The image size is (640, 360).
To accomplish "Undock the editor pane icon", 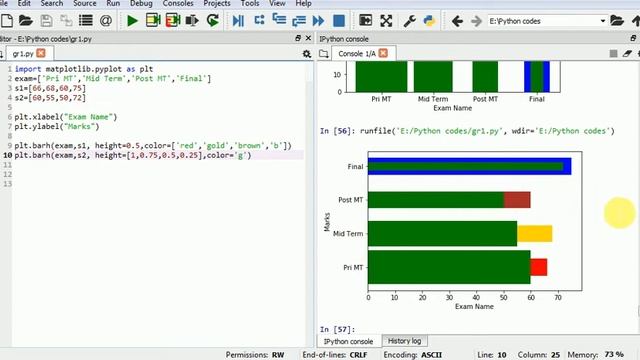I will click(x=298, y=38).
